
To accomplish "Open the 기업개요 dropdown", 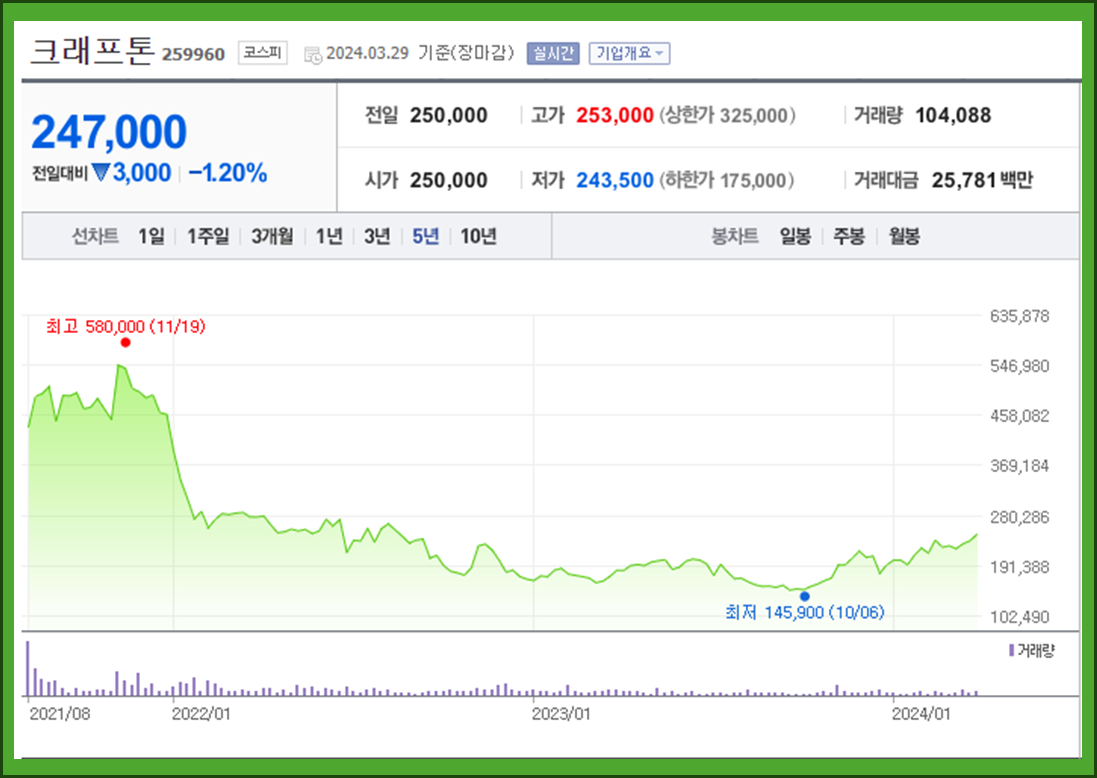I will pos(629,53).
